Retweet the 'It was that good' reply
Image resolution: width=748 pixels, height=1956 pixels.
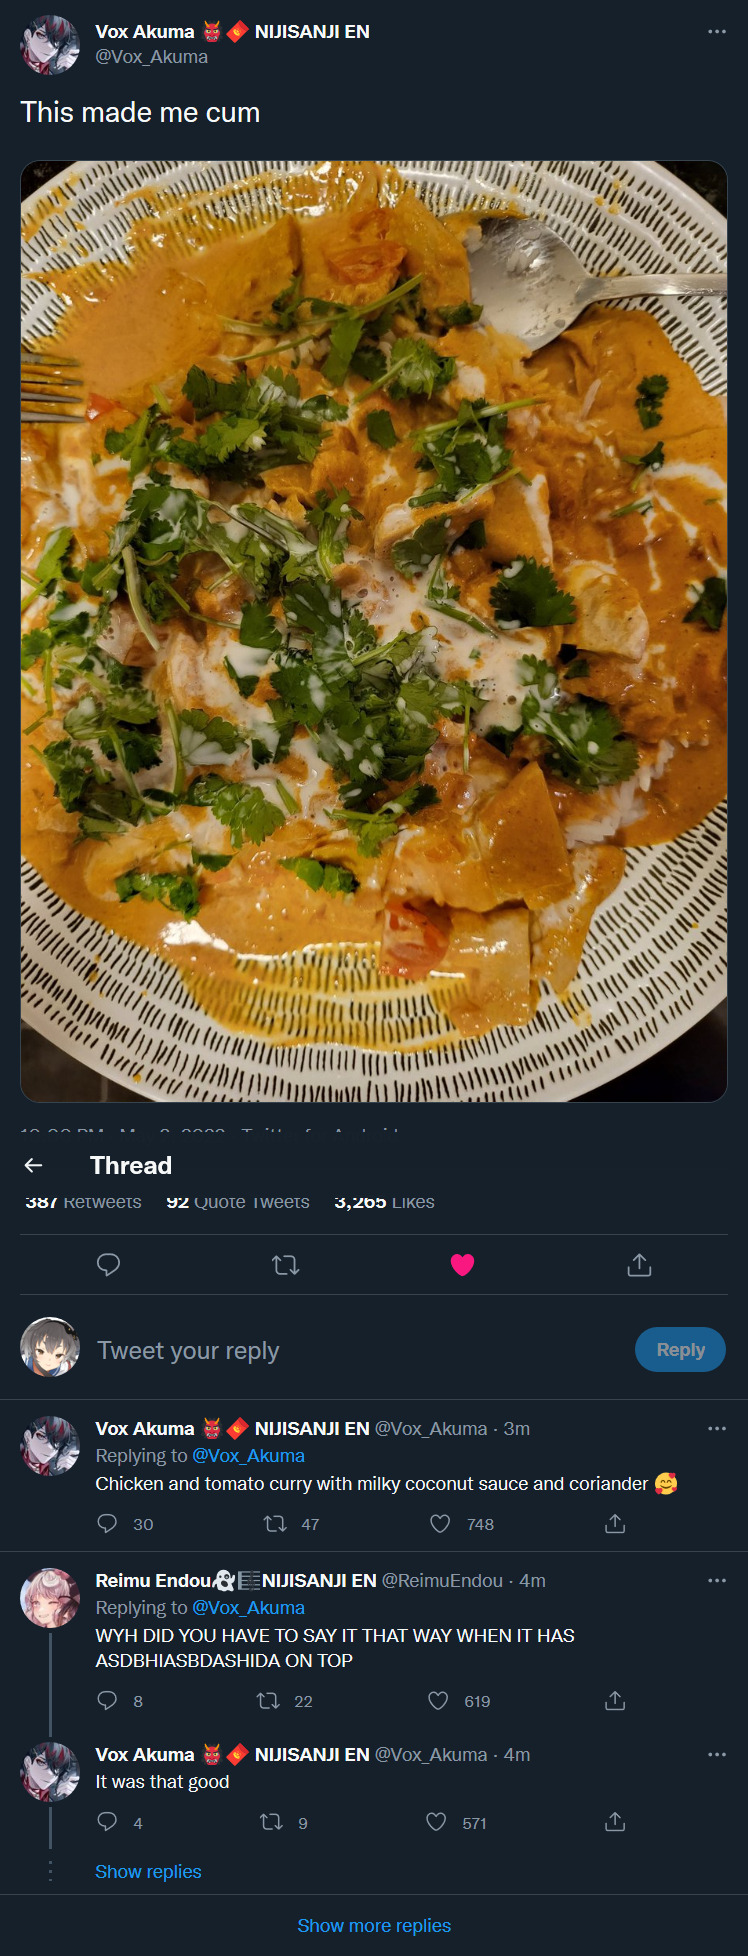pos(271,1823)
